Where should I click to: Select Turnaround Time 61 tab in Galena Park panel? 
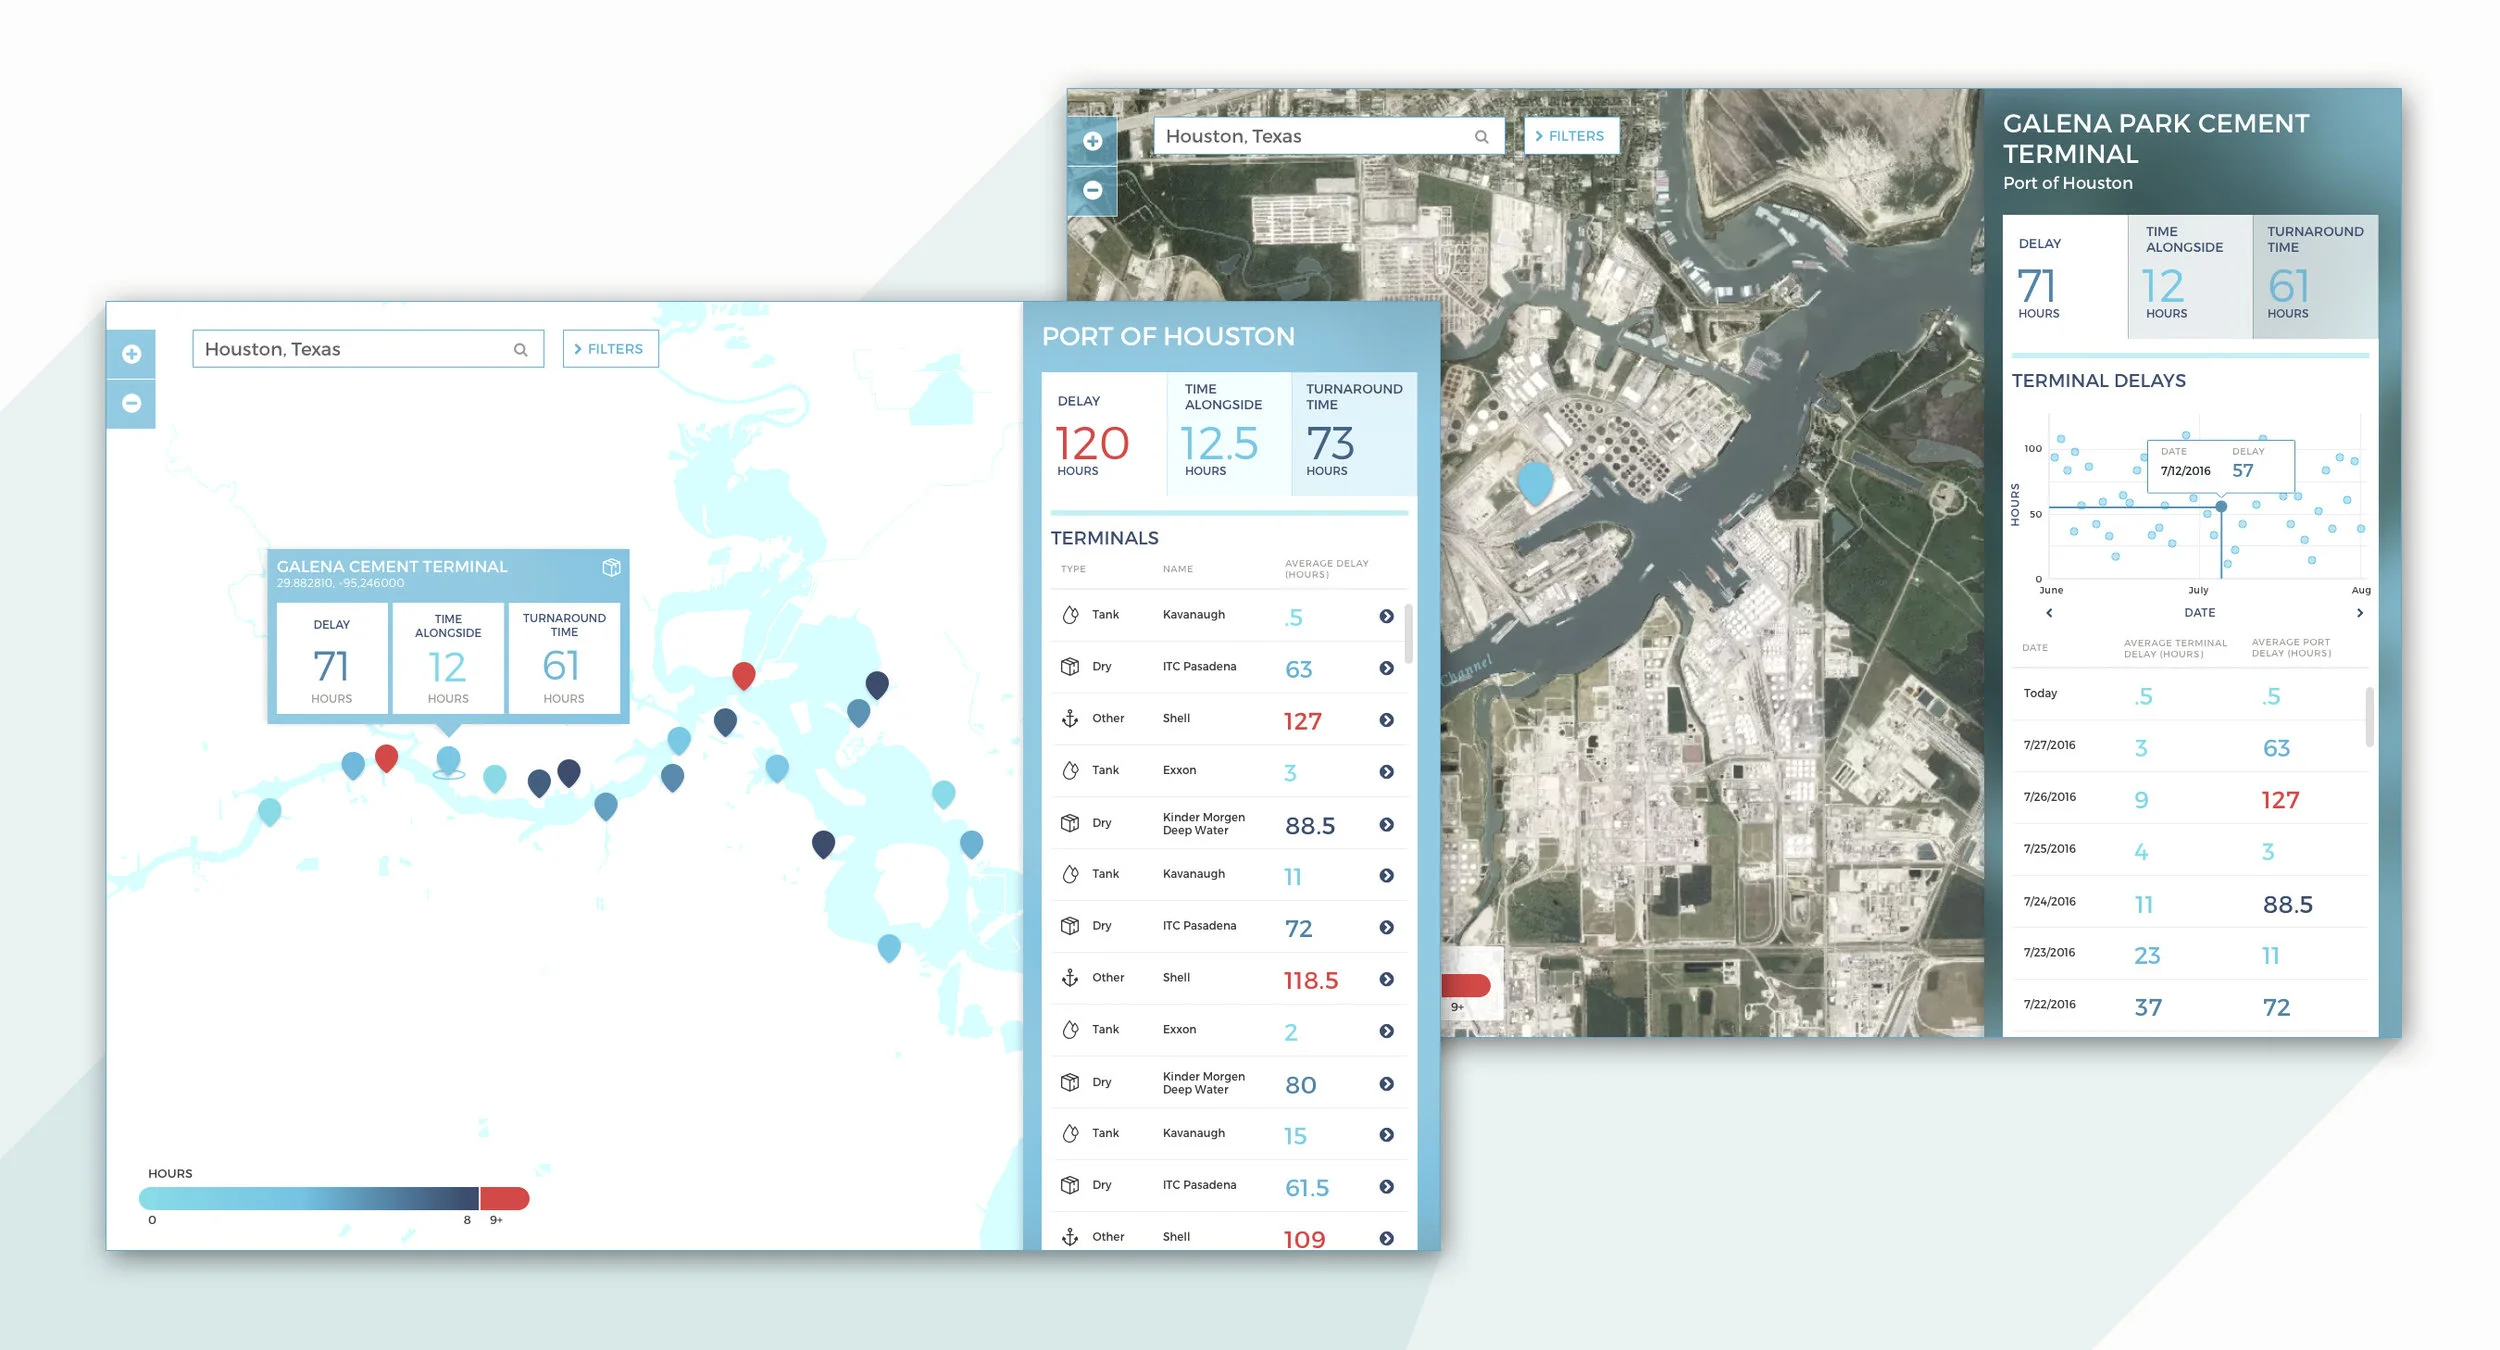2315,277
